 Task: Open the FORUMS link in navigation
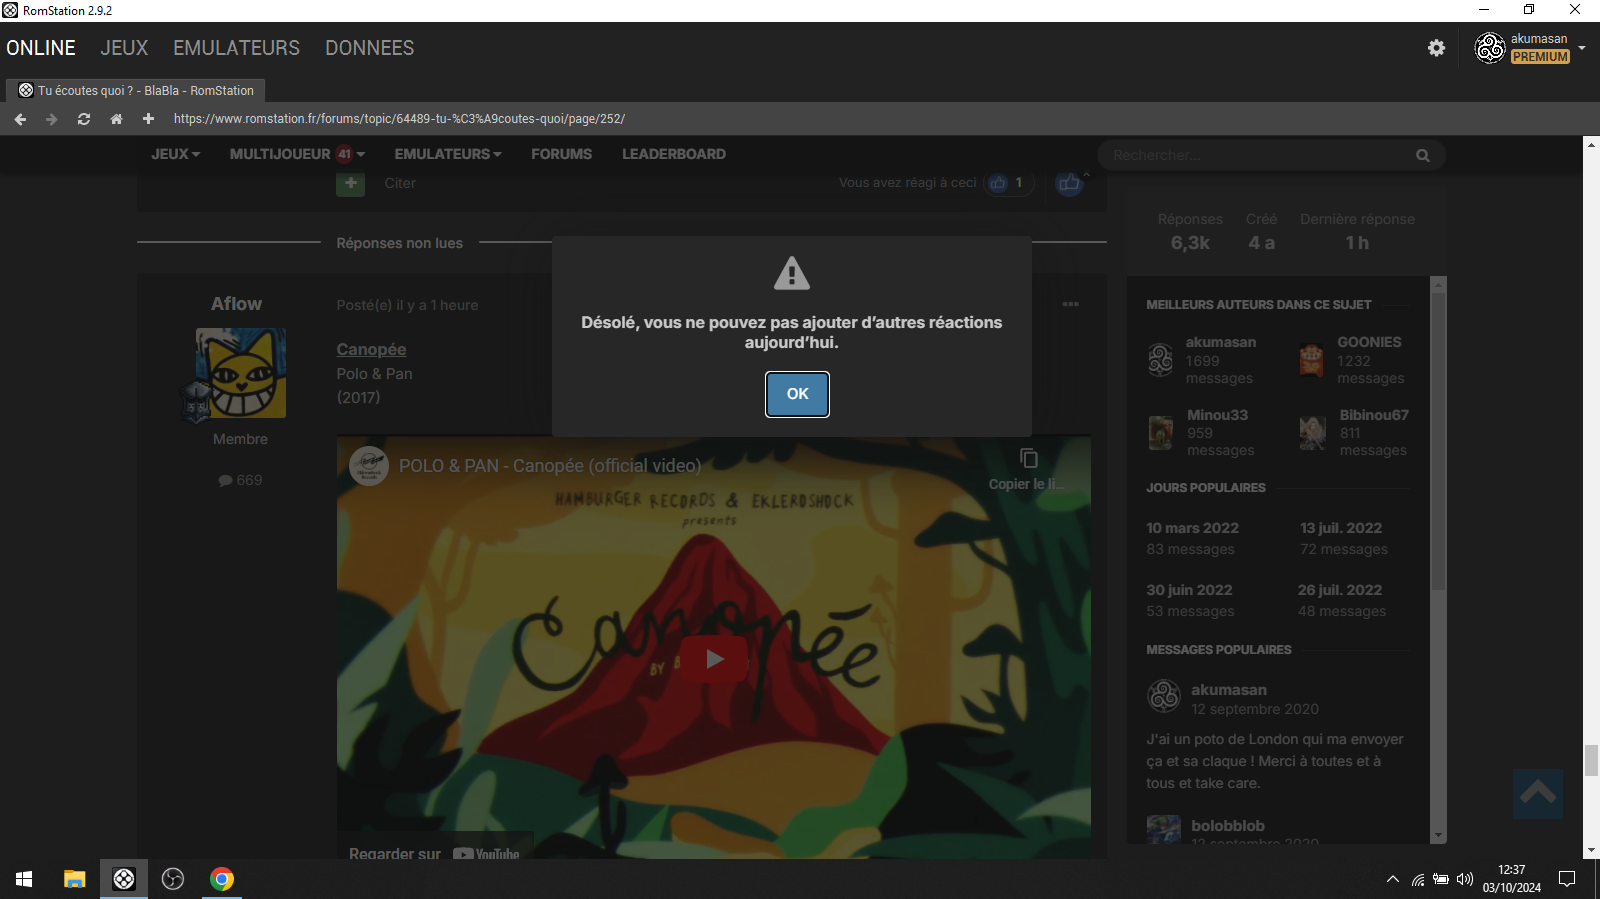[x=561, y=154]
